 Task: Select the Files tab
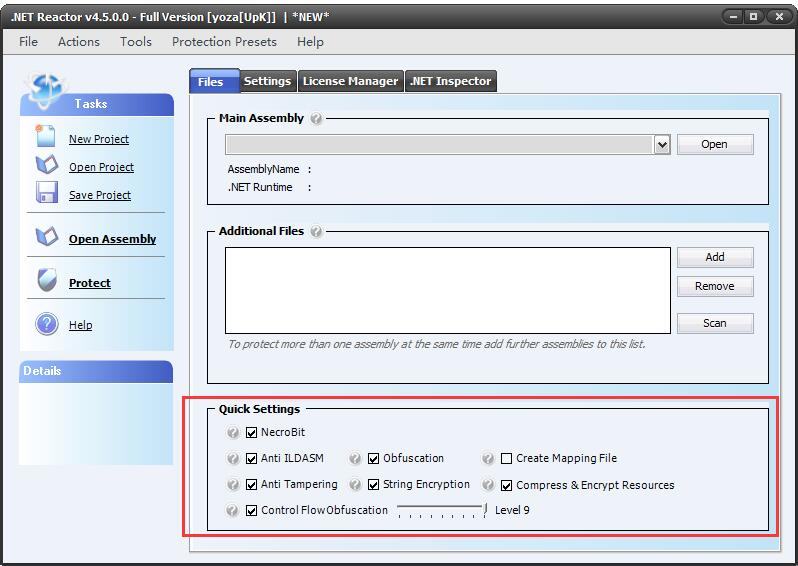214,81
